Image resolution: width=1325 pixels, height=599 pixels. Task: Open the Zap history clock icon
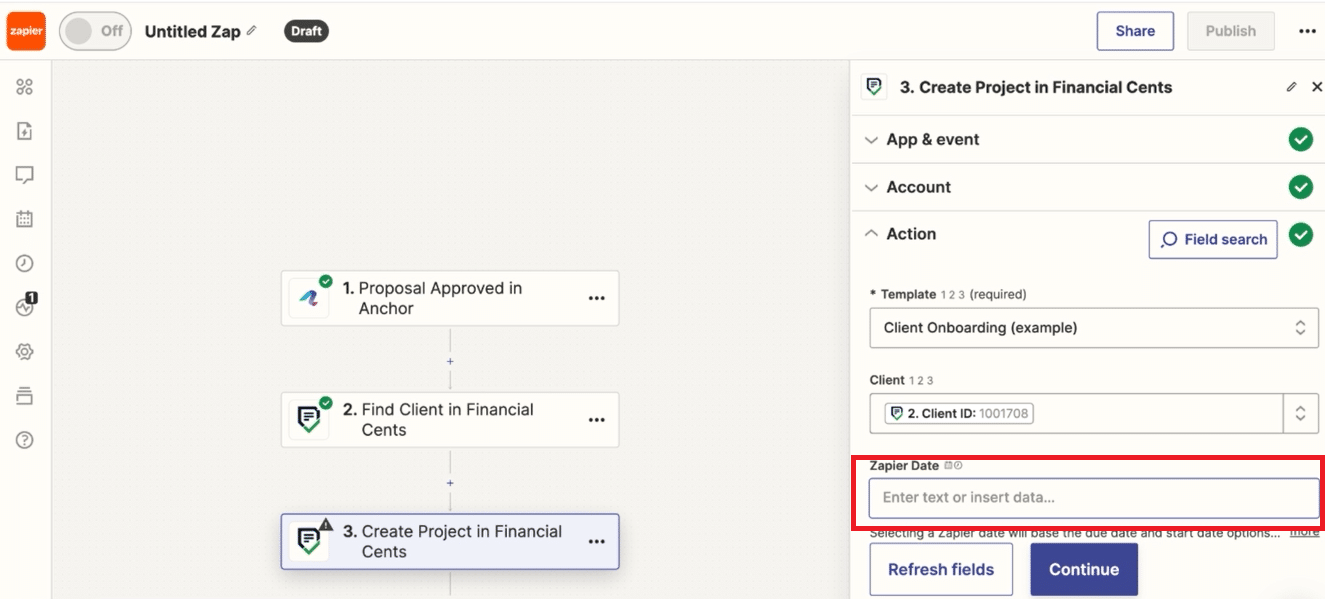(25, 264)
